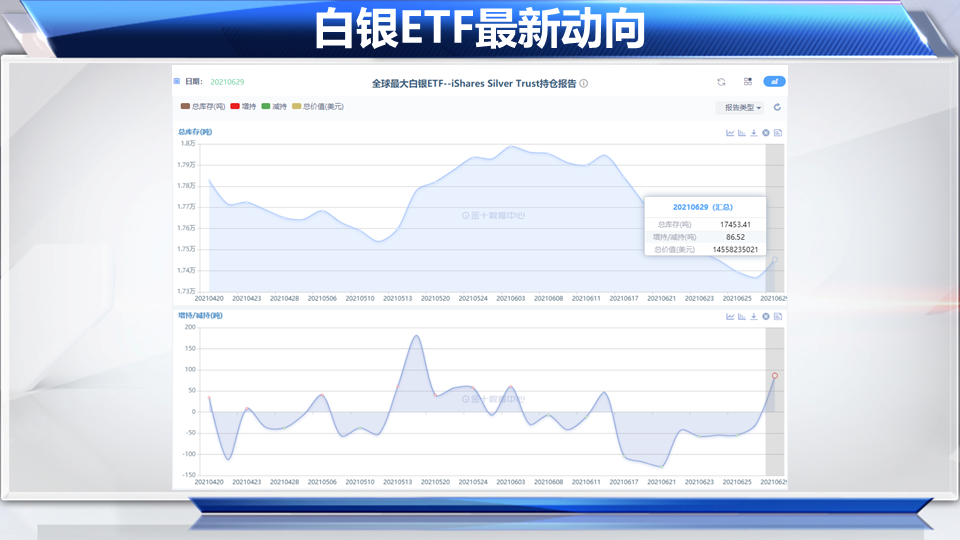Click the red 20210629 marker on 增持/减持 chart
Screen dimensions: 960x540
pos(774,375)
